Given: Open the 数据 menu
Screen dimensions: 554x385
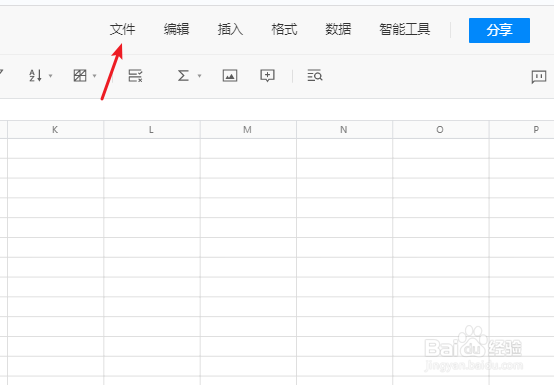Looking at the screenshot, I should point(338,29).
